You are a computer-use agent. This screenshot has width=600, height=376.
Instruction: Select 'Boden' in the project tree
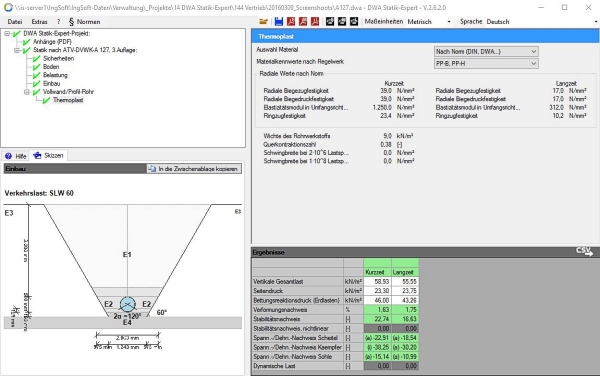51,67
